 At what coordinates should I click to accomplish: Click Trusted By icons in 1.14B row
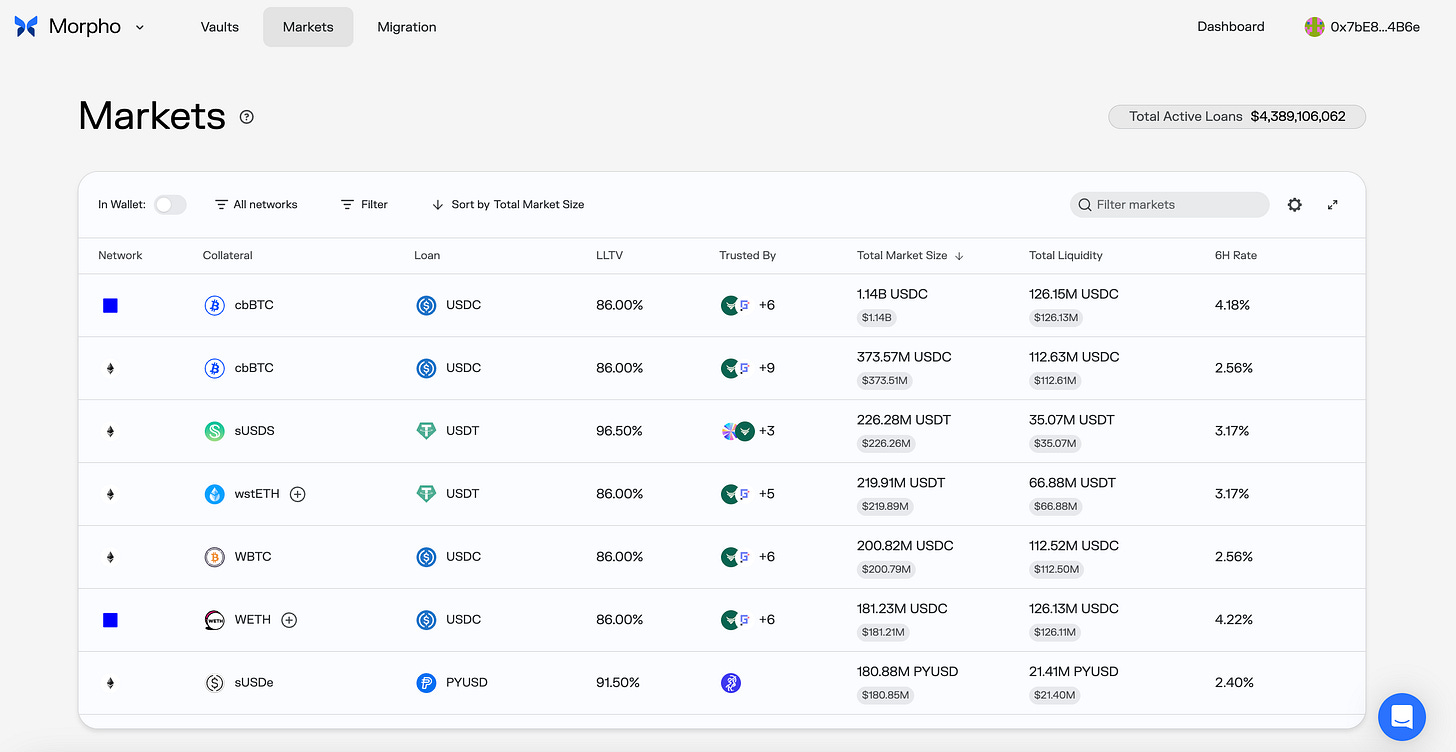pos(736,305)
